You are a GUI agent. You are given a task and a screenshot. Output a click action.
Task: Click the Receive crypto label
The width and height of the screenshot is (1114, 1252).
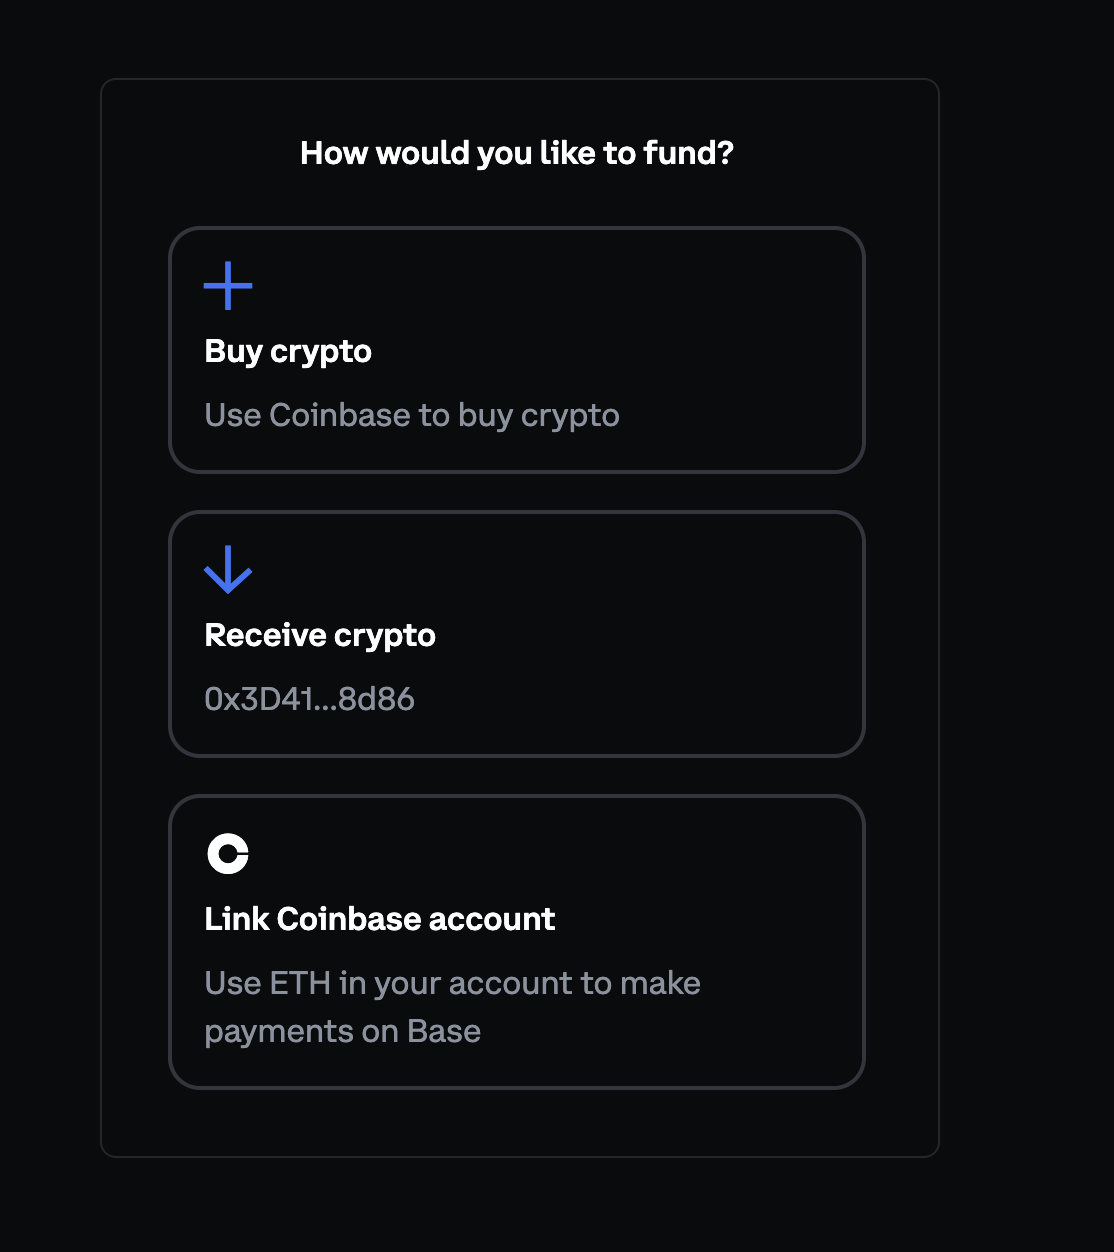[x=320, y=635]
